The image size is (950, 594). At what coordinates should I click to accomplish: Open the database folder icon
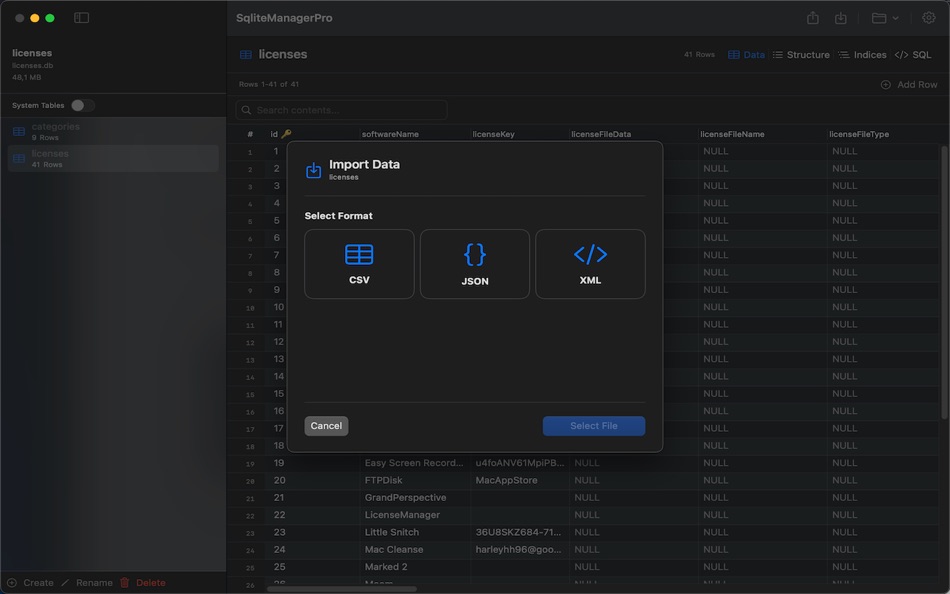click(877, 17)
